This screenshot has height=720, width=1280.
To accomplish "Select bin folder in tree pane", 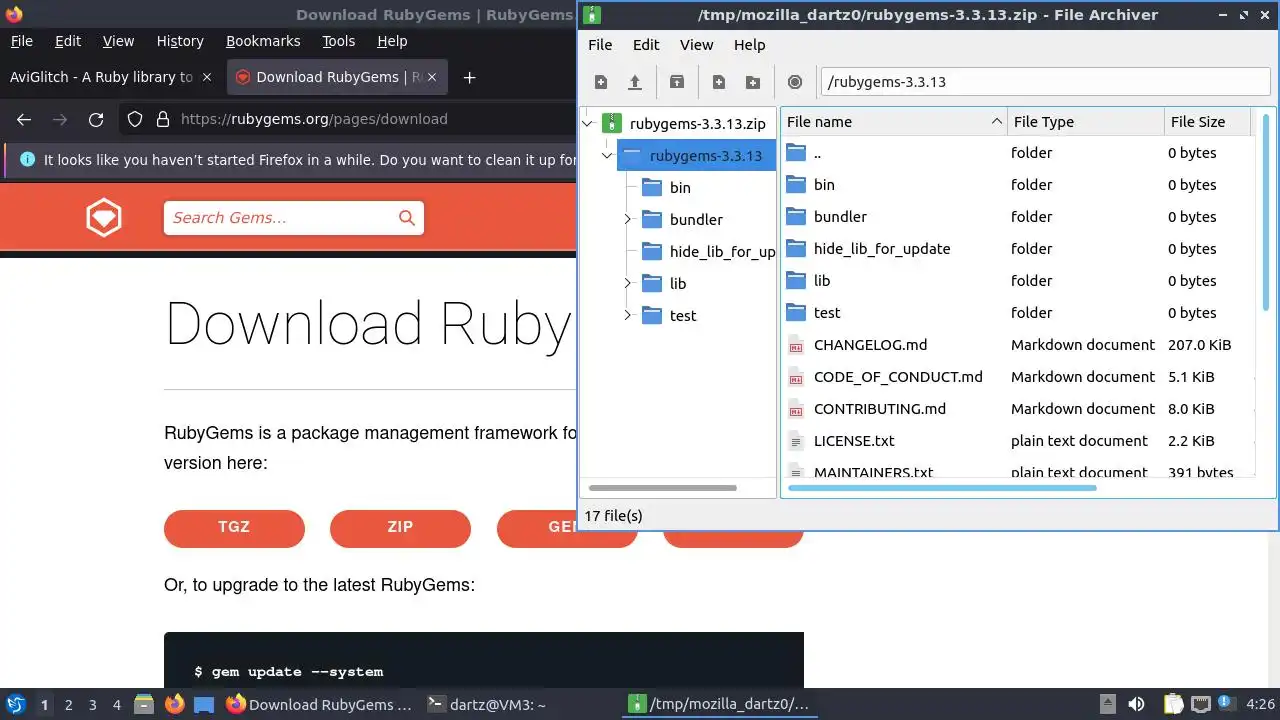I will (680, 188).
